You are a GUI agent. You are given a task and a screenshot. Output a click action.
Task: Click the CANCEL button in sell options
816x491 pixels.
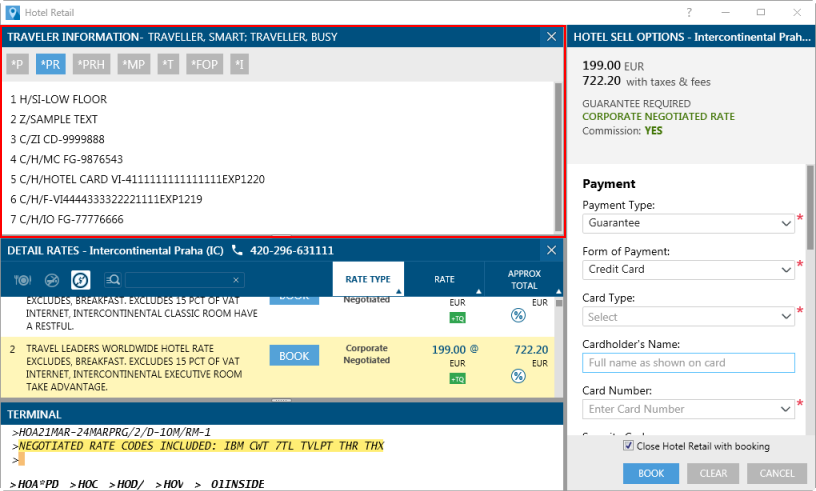tap(776, 473)
